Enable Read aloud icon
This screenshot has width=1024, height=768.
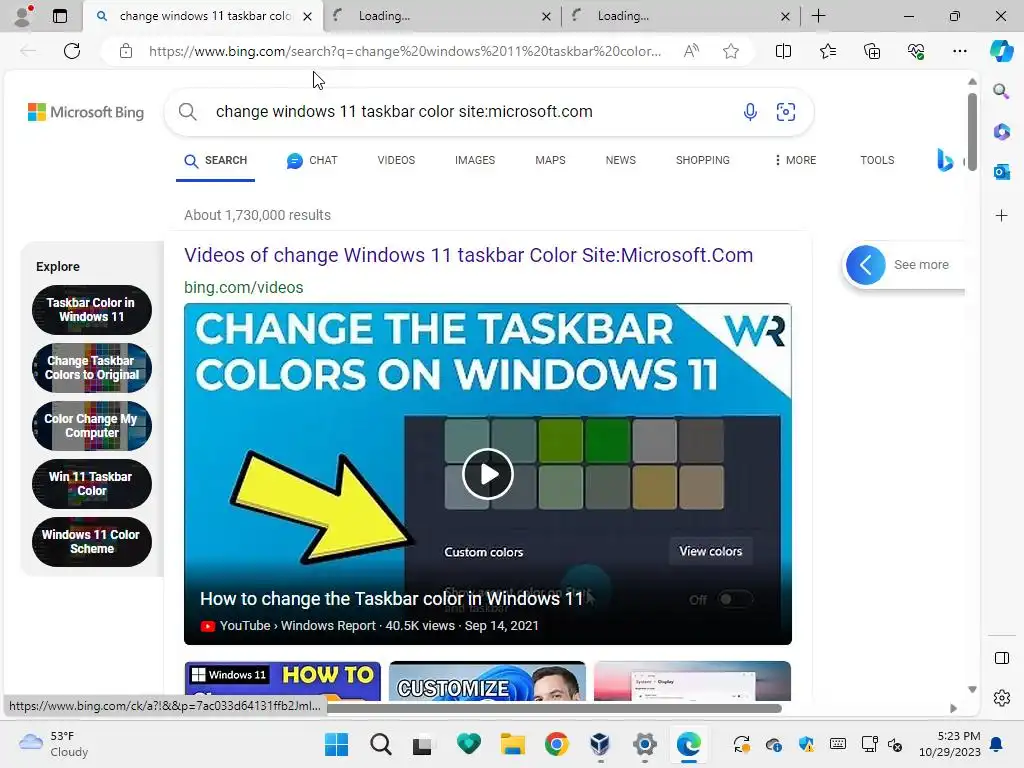(691, 51)
